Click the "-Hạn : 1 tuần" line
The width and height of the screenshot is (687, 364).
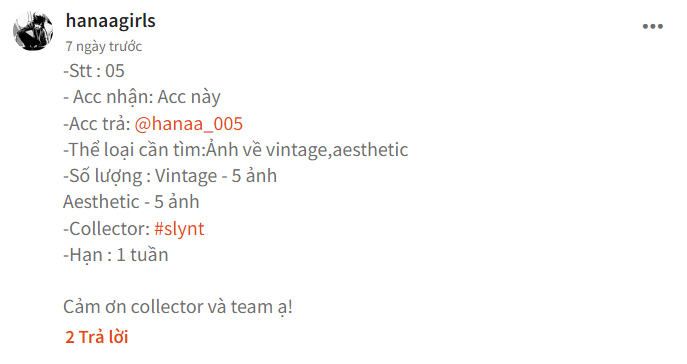pos(116,255)
